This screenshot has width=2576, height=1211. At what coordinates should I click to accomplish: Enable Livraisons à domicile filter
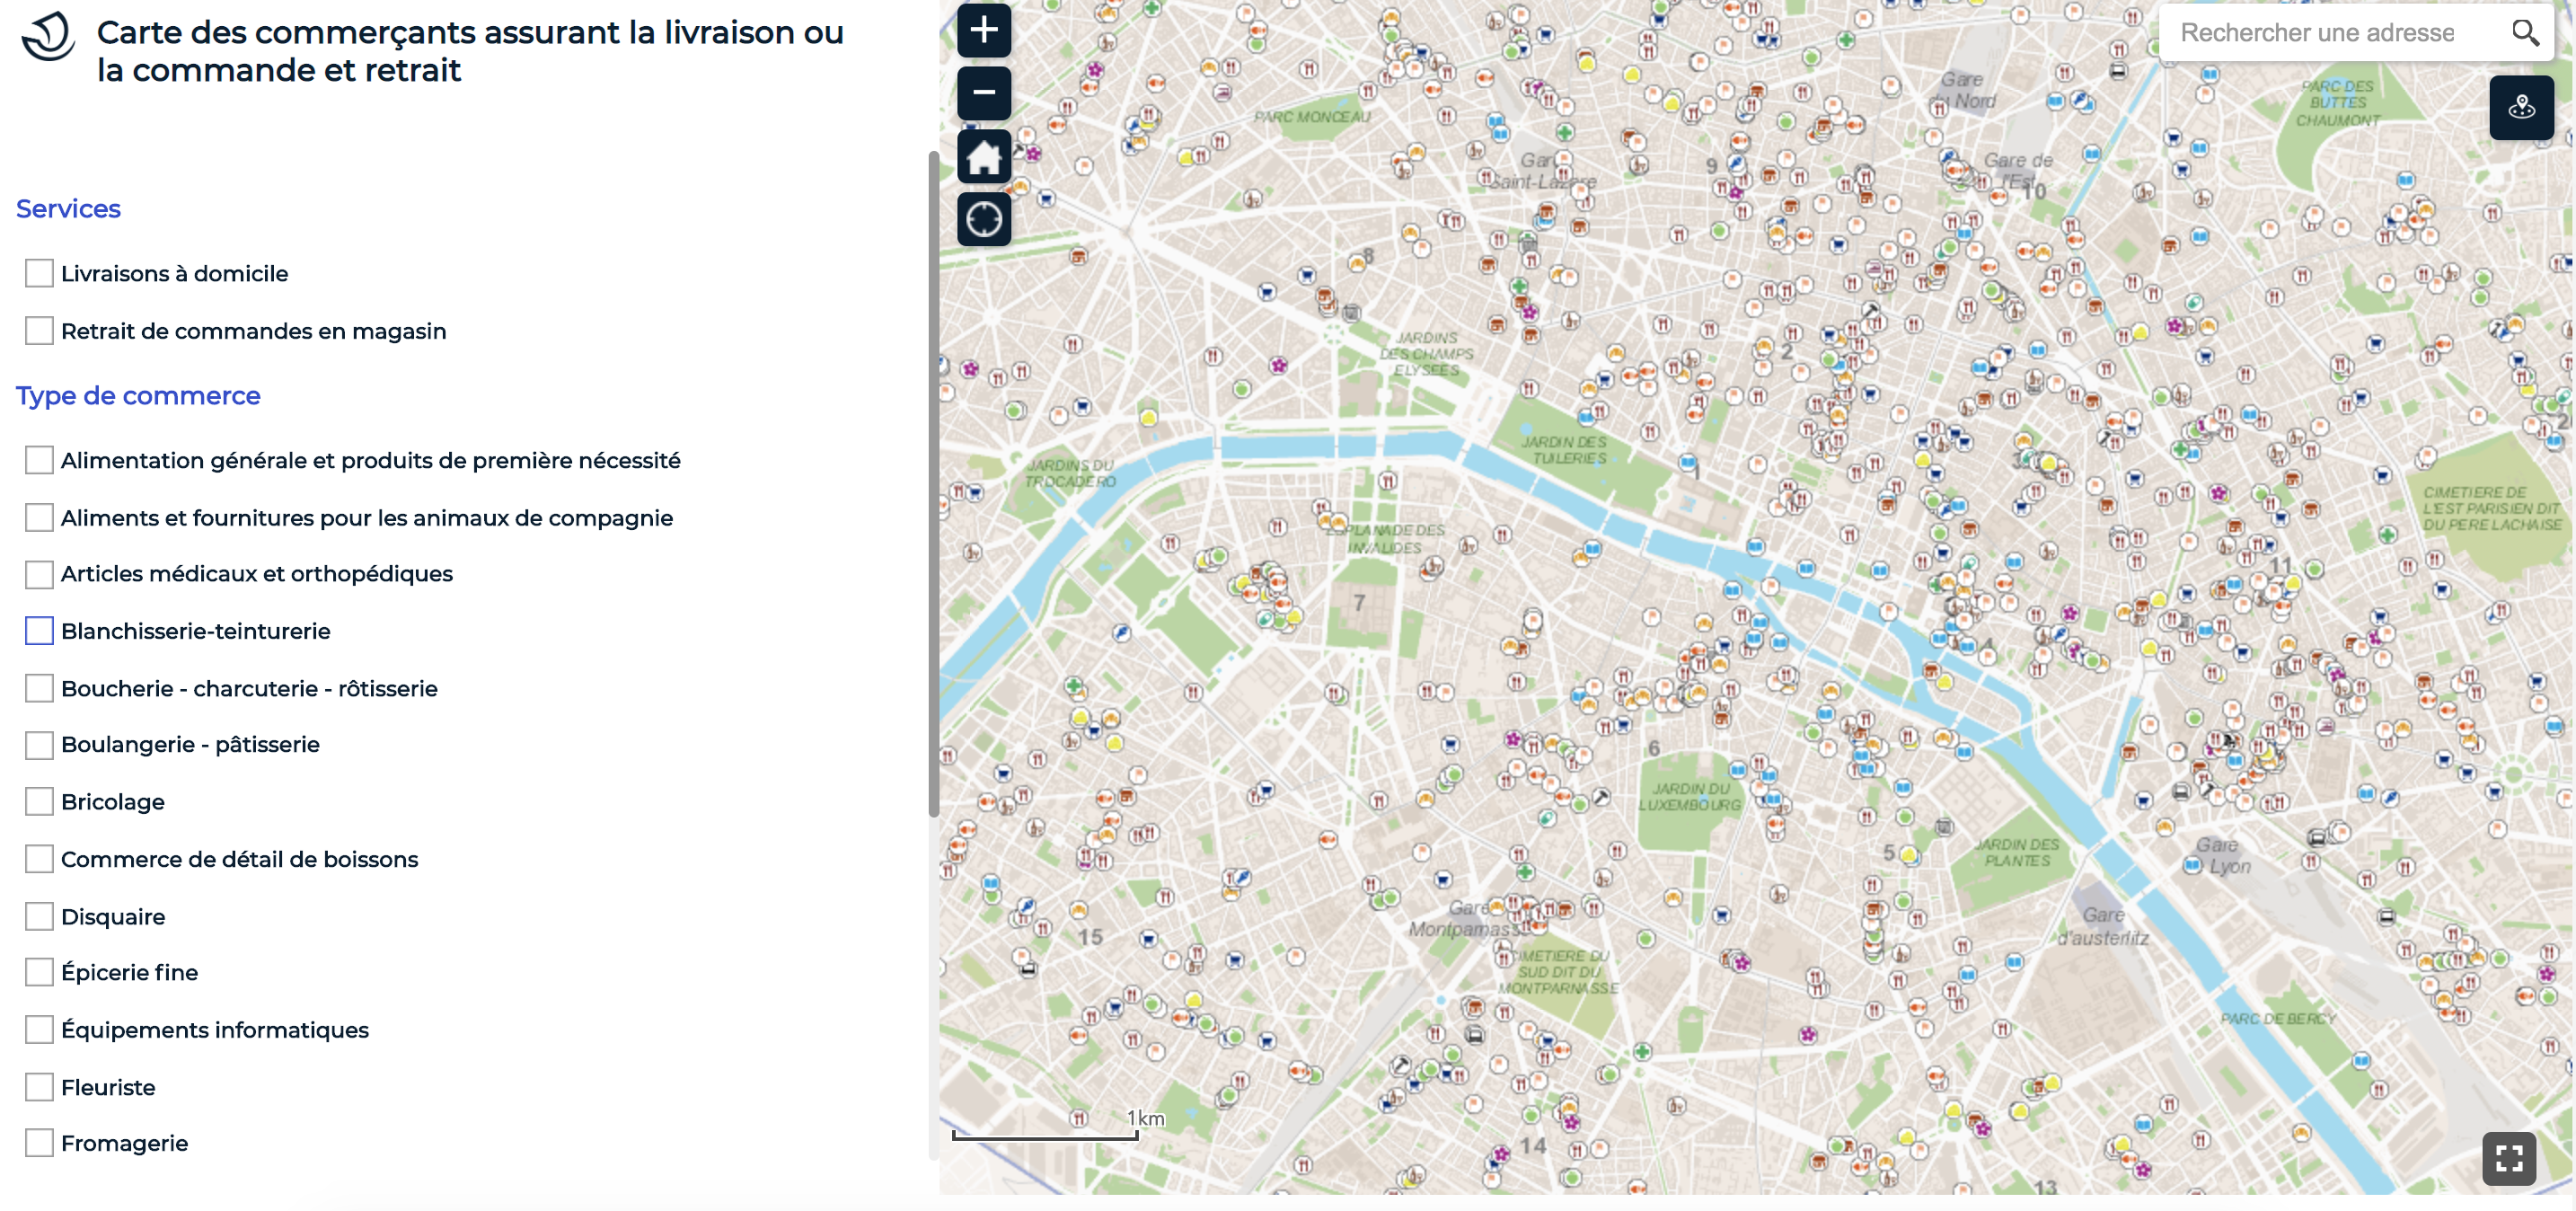coord(39,273)
